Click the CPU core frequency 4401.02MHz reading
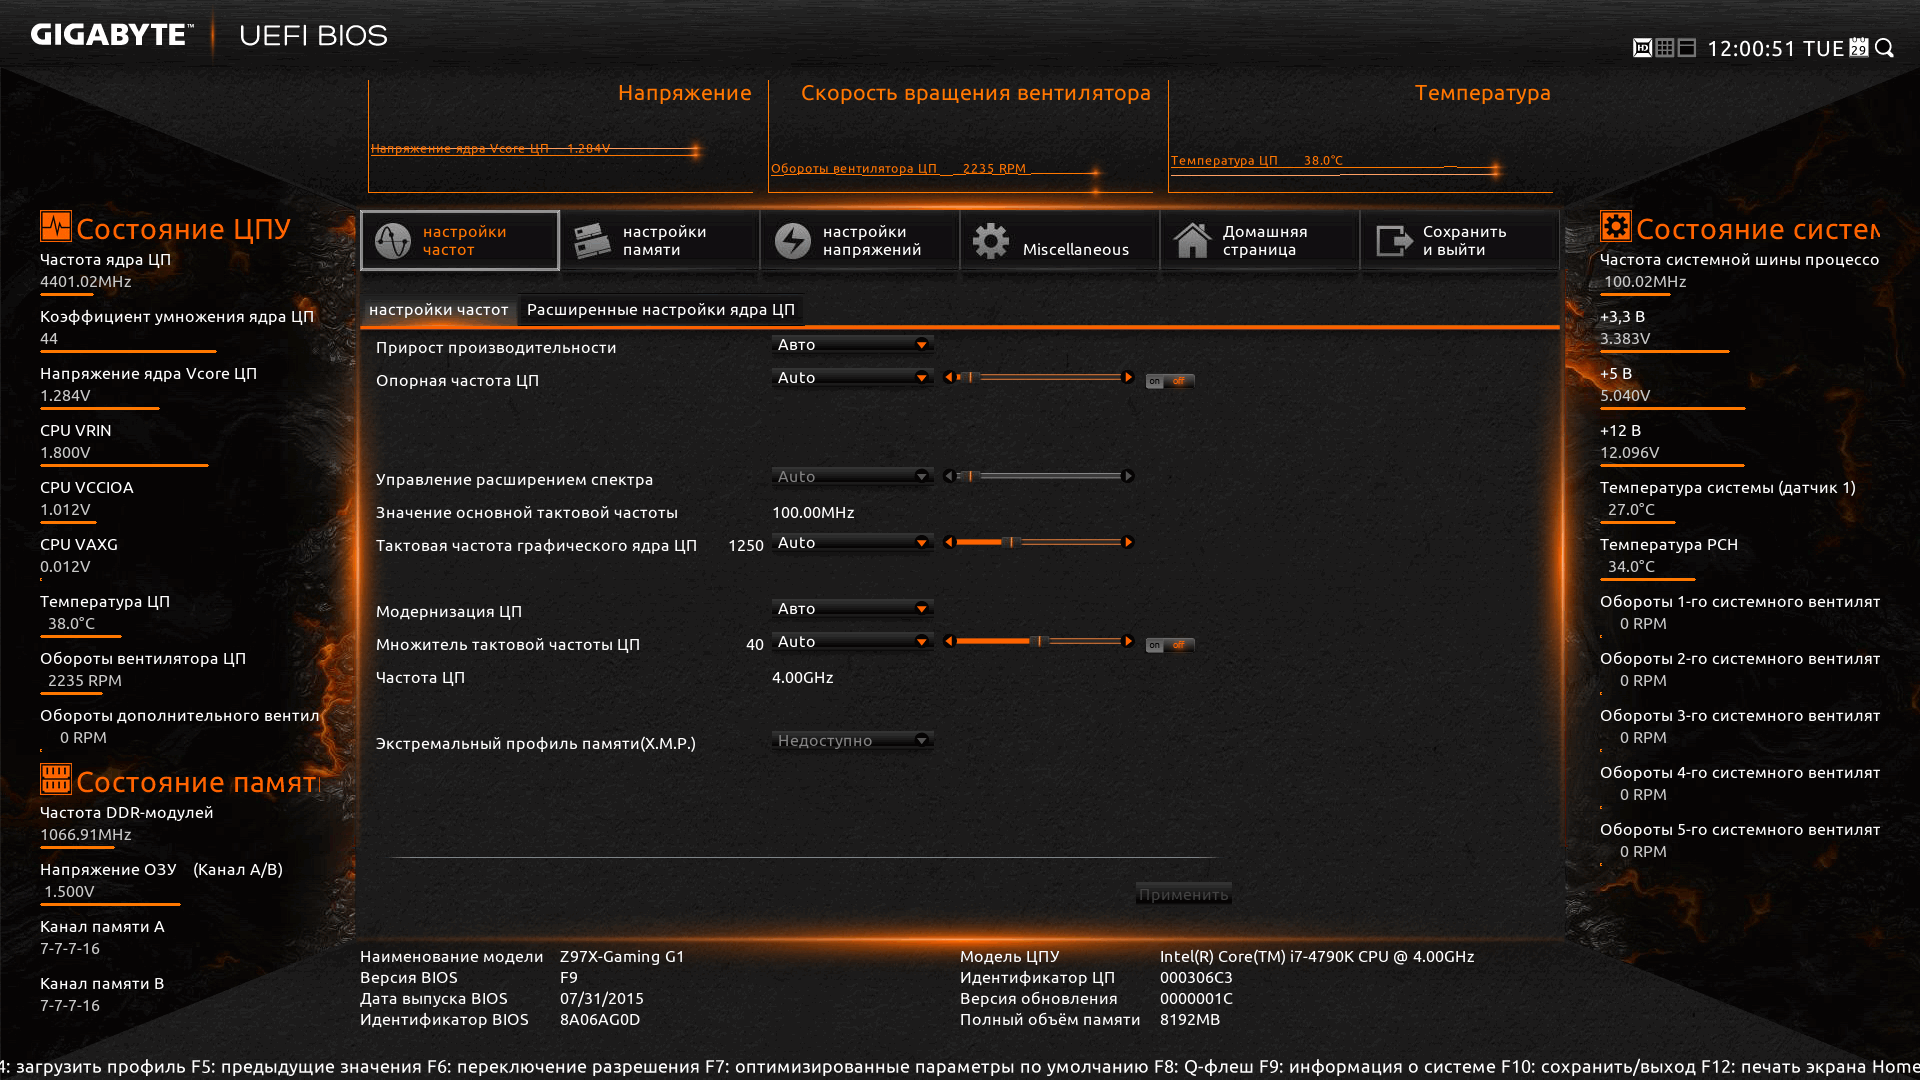 click(86, 282)
